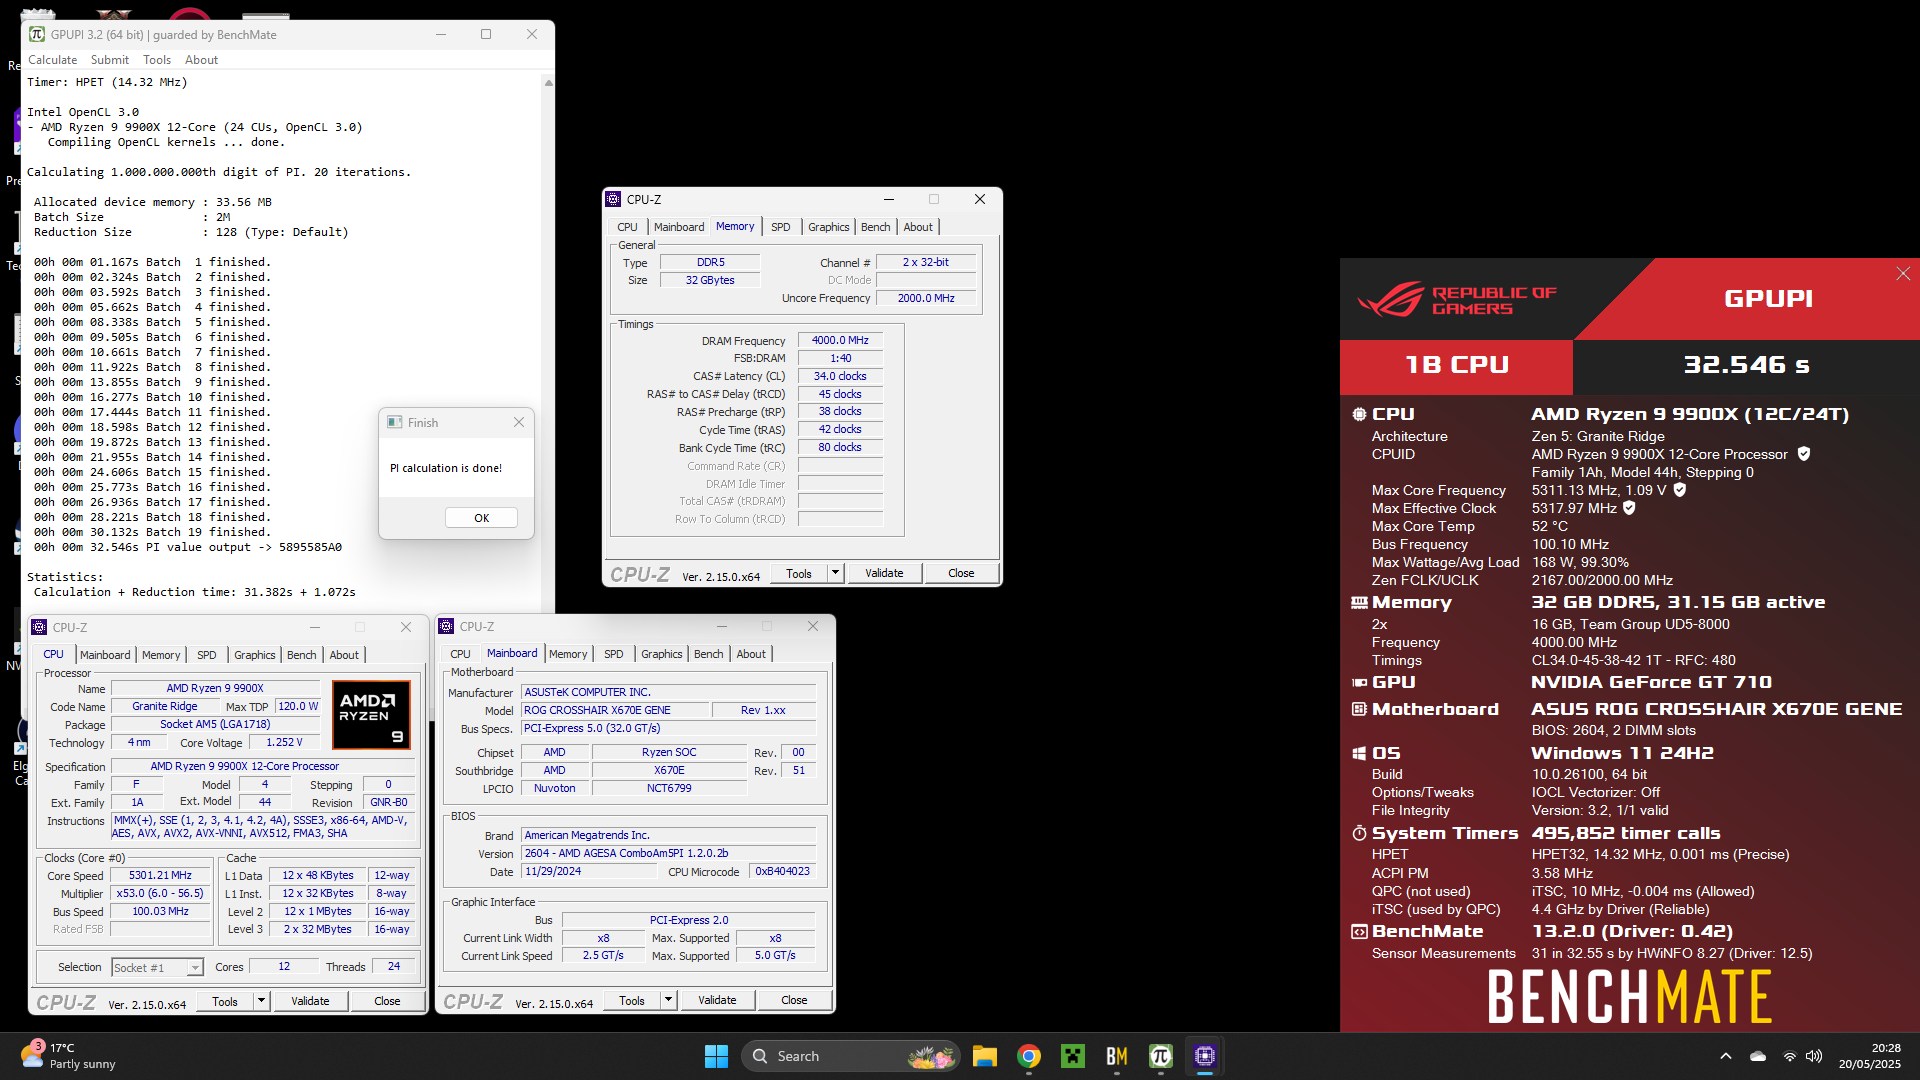Image resolution: width=1920 pixels, height=1080 pixels.
Task: Open the Submit menu in GPUPI
Action: (x=110, y=60)
